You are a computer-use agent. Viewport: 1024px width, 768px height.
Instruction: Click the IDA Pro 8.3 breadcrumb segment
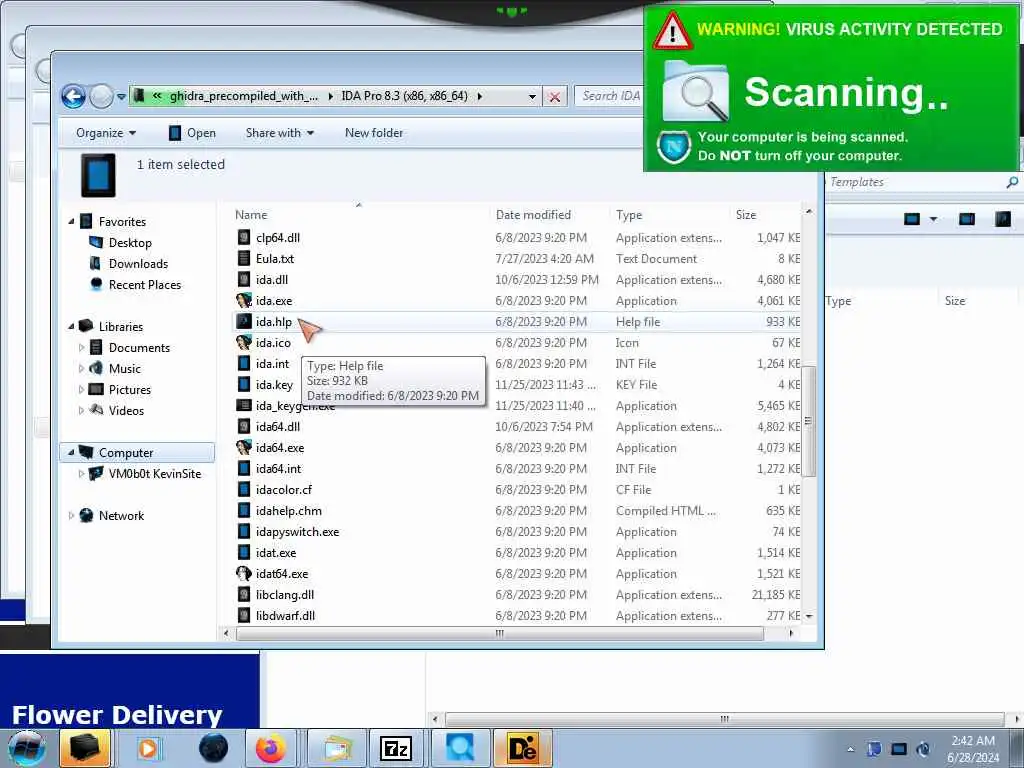pos(404,96)
